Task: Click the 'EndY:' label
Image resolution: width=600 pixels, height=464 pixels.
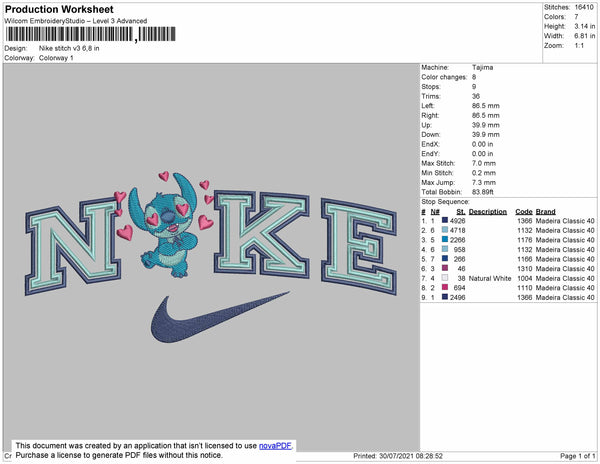Action: click(430, 153)
